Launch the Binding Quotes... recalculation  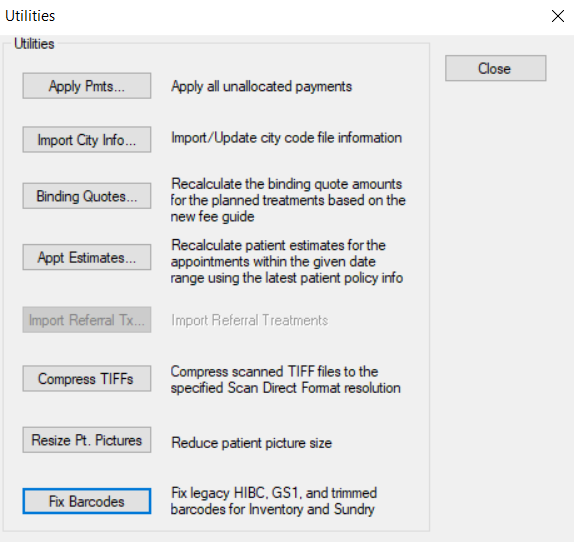[87, 196]
